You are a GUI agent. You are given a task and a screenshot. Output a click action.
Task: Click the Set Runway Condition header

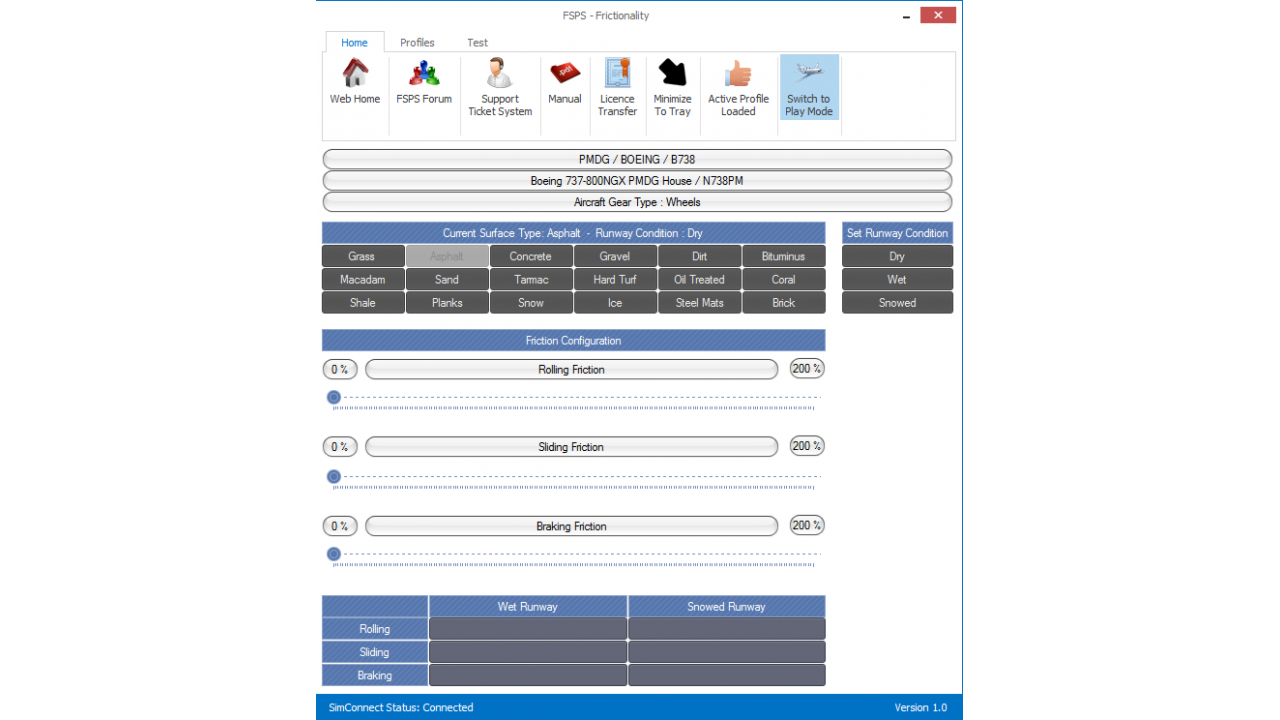pos(897,233)
